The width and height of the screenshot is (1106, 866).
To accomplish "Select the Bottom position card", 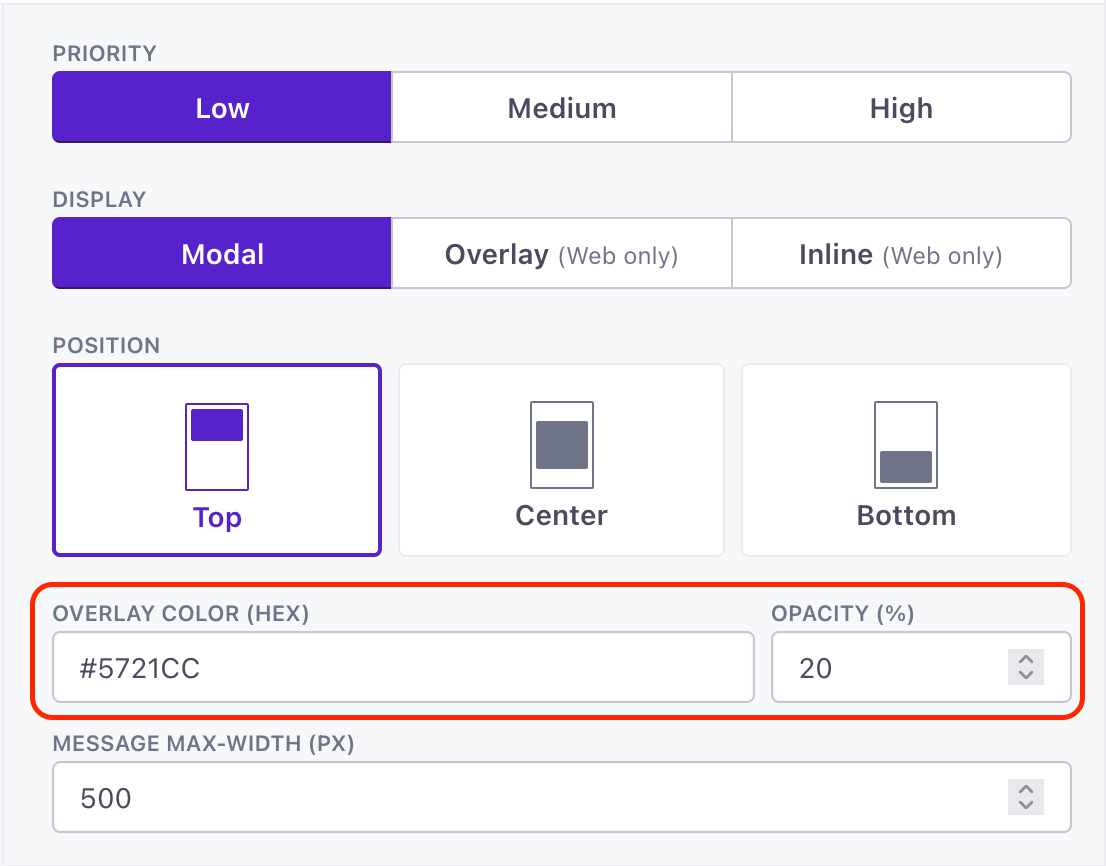I will [906, 460].
